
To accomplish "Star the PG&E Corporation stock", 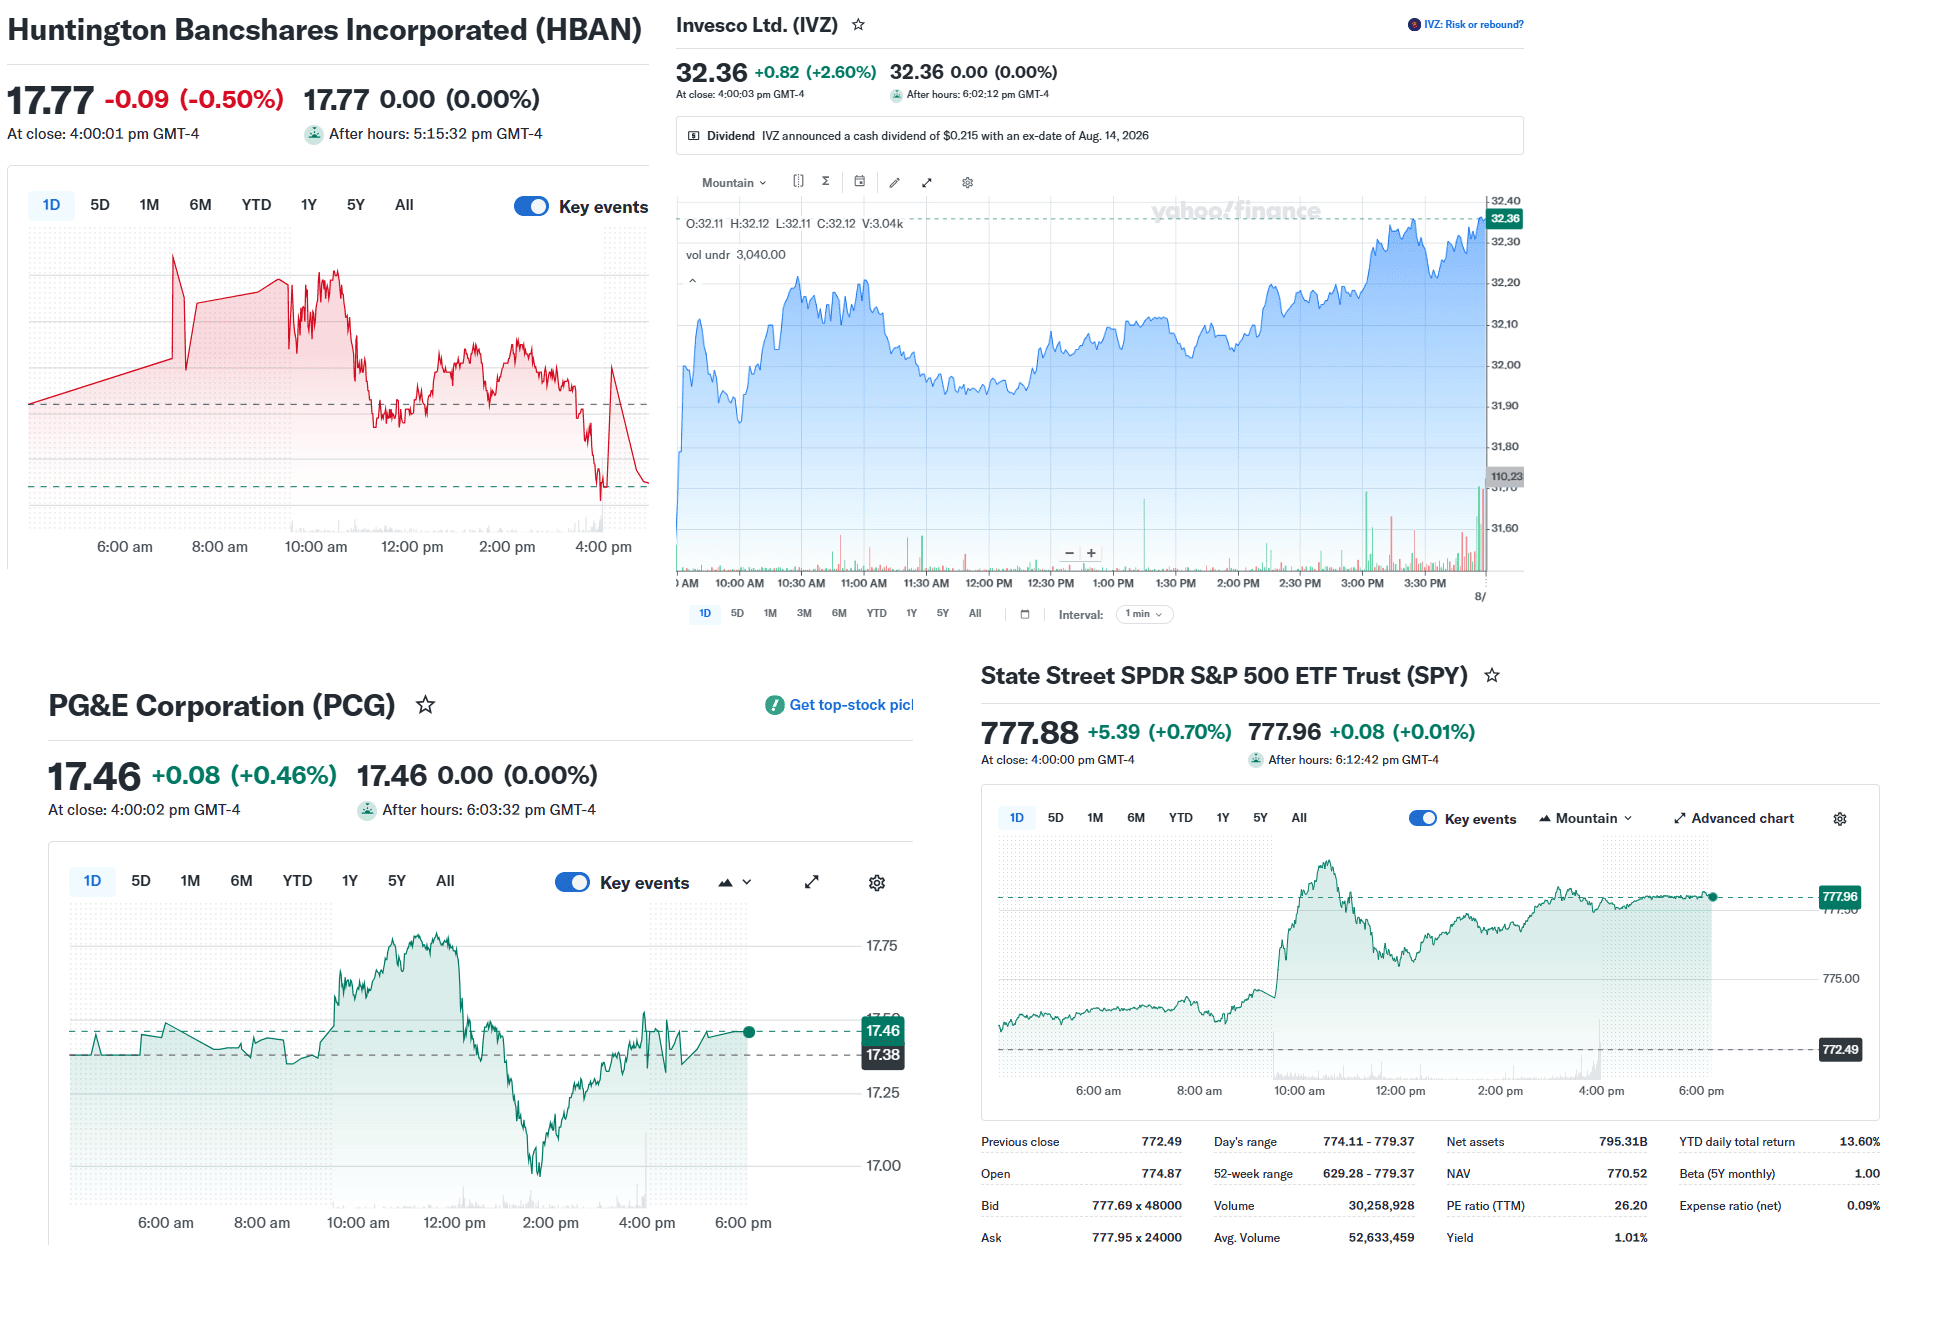I will (x=425, y=705).
